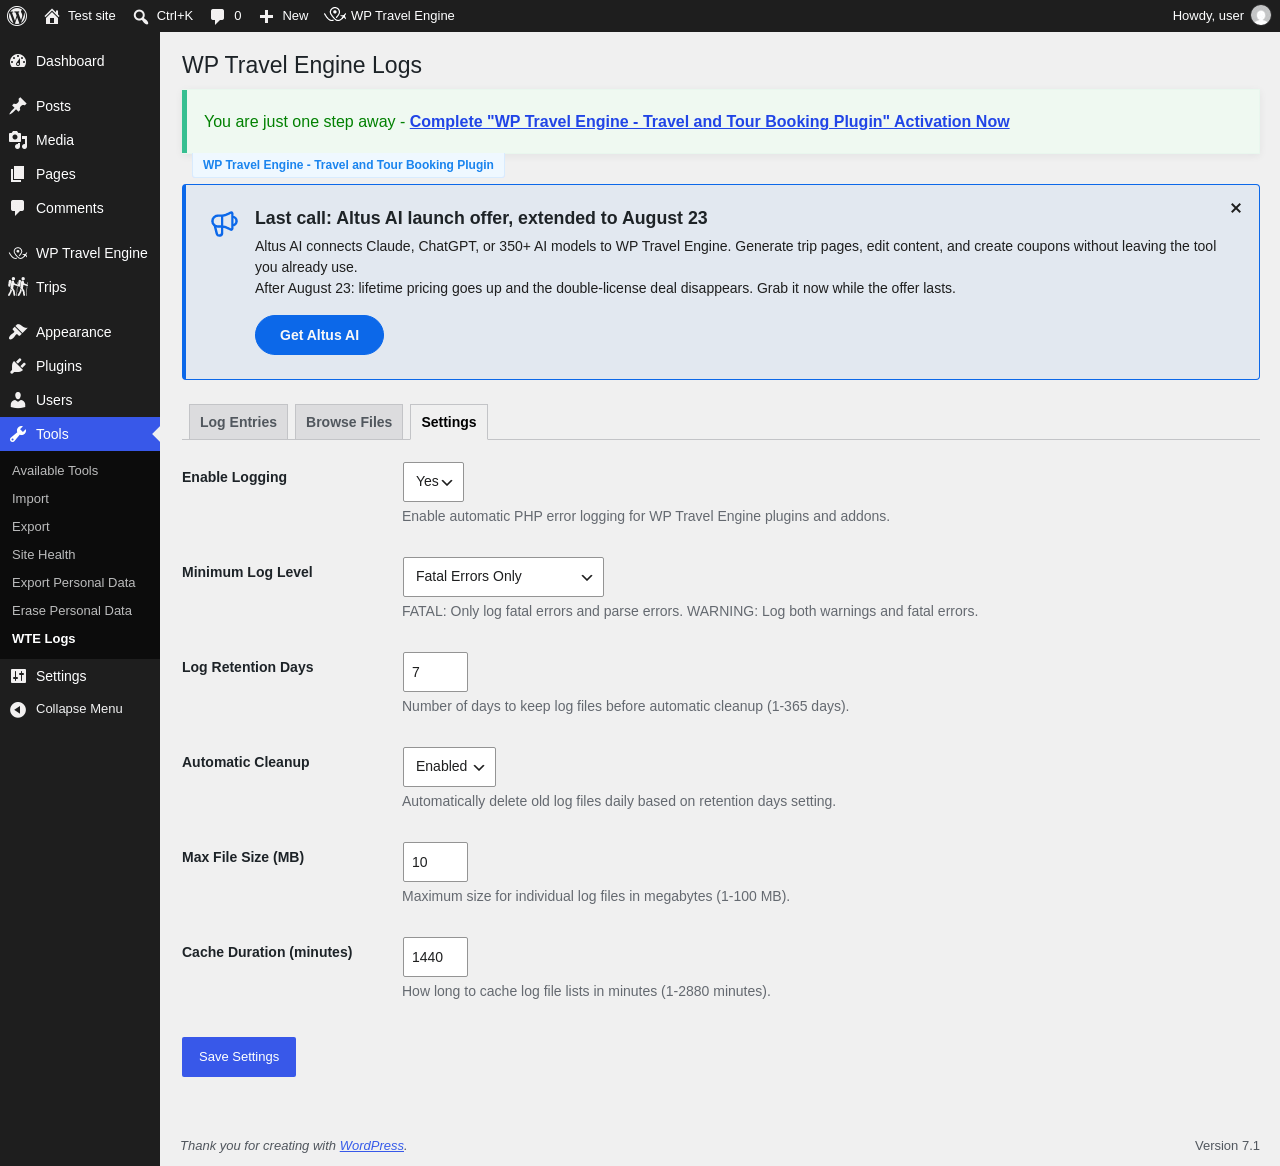Click the Save Settings button

point(239,1057)
